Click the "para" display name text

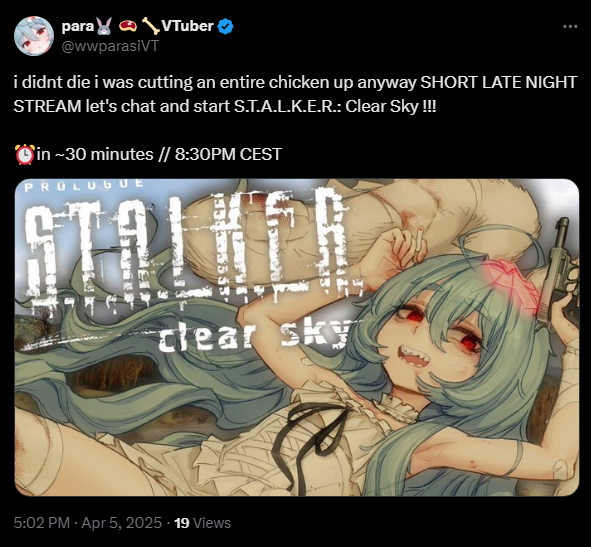click(x=78, y=27)
